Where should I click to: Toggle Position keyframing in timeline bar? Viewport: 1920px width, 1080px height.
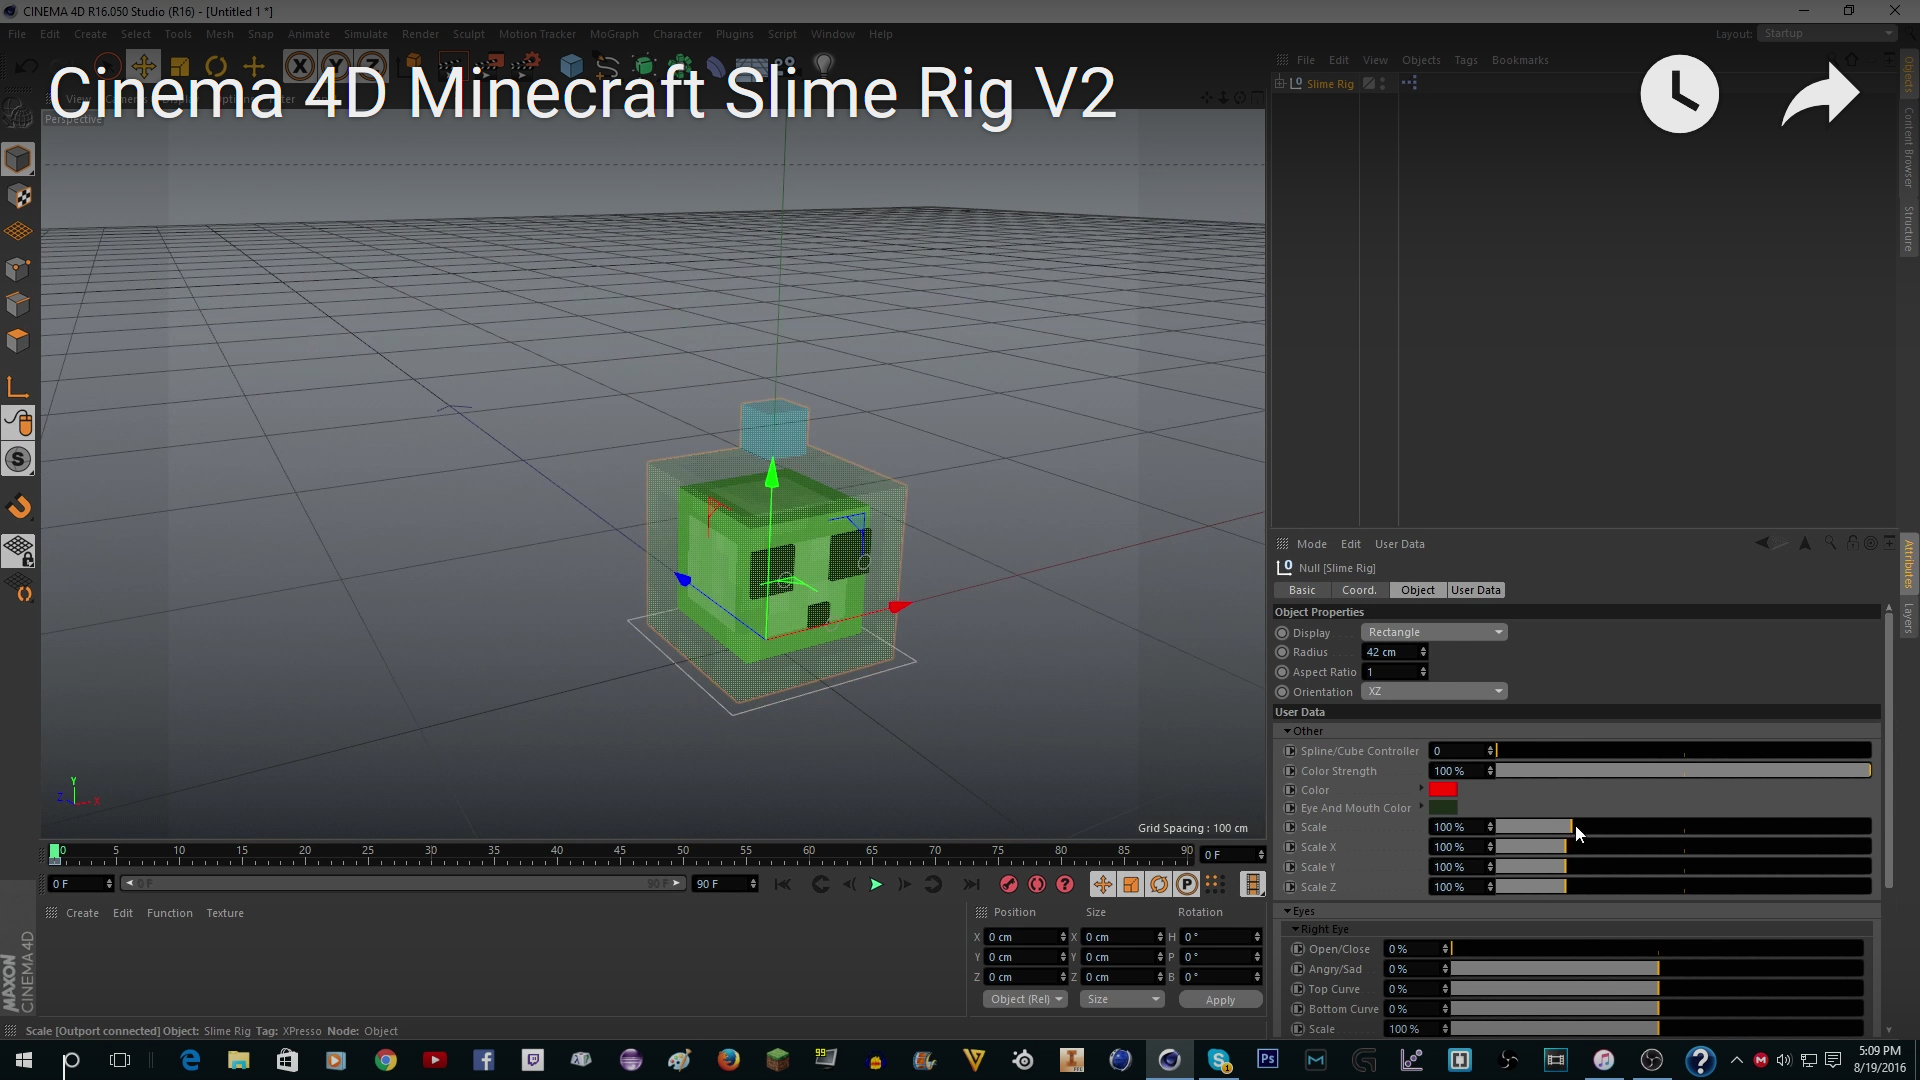pyautogui.click(x=1102, y=884)
